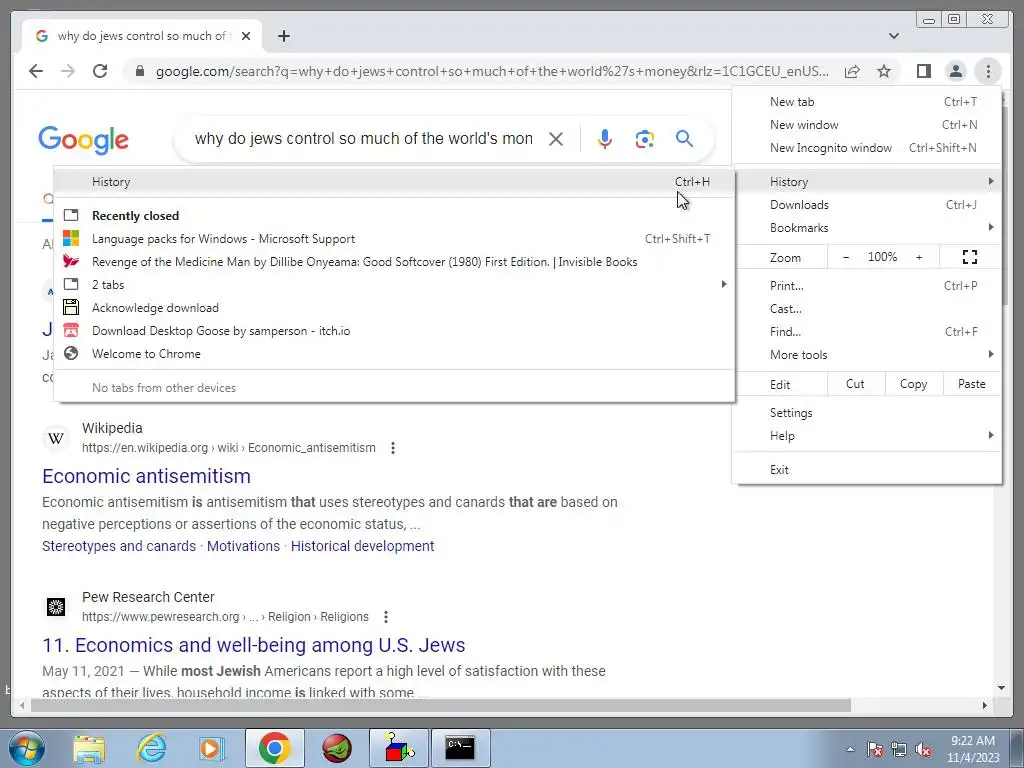Choose New window menu entry
This screenshot has height=768, width=1024.
coord(867,125)
